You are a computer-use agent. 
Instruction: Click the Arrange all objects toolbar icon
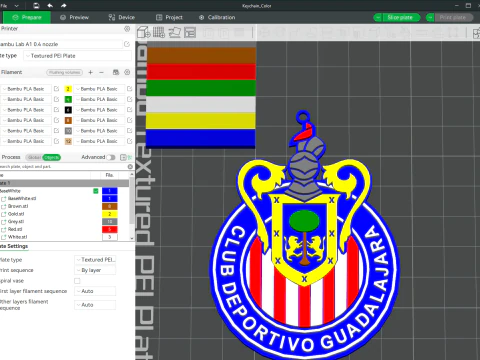coord(190,32)
